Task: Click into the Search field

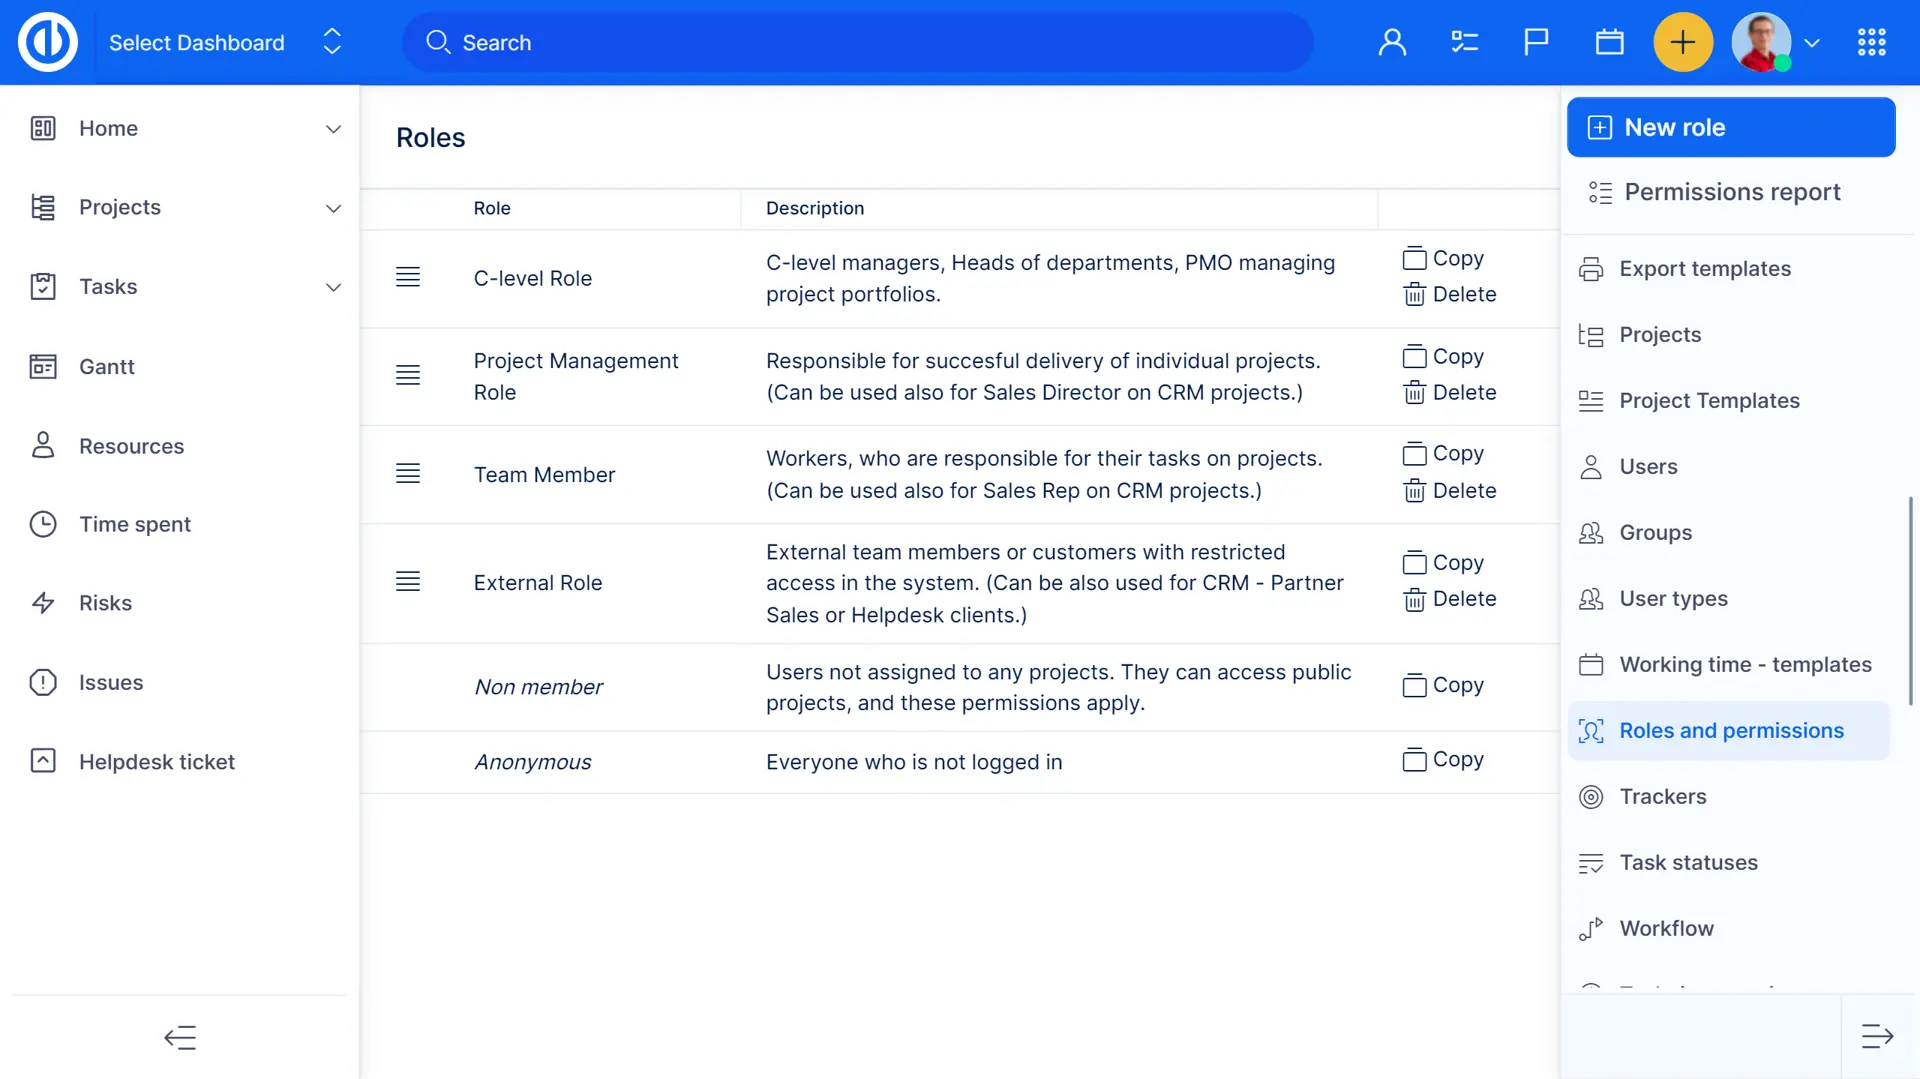Action: [x=858, y=42]
